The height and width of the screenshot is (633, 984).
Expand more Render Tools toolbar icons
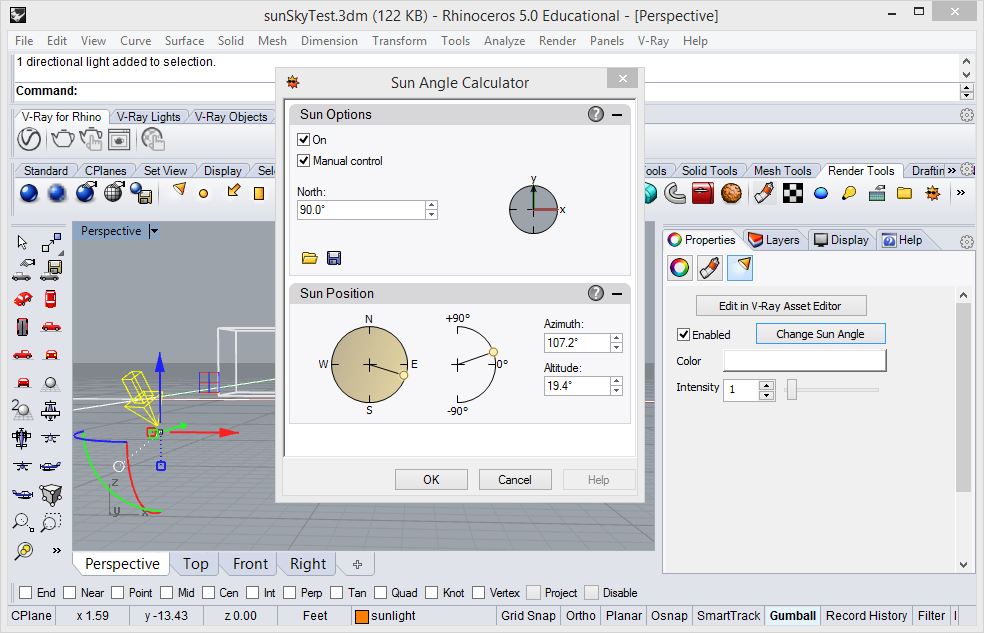point(961,193)
